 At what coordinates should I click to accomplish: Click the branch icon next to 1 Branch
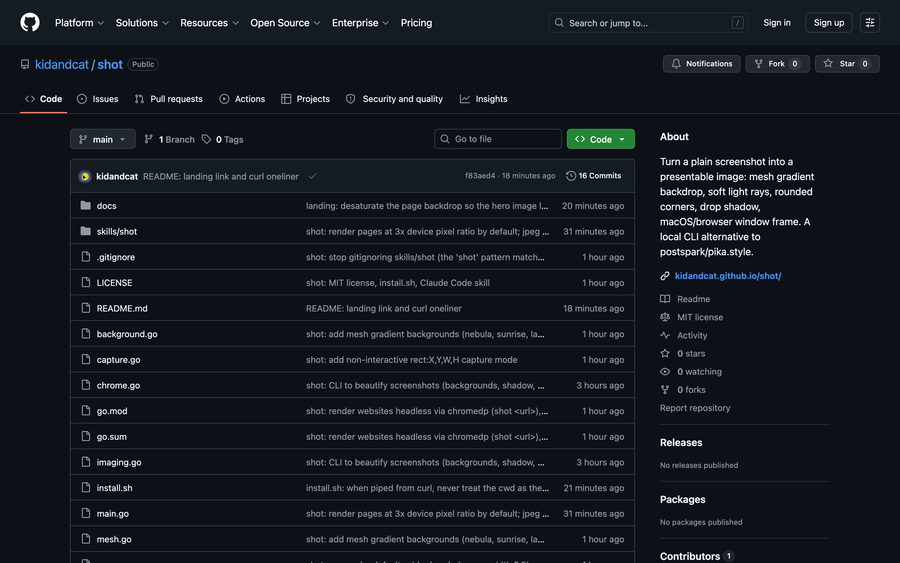149,139
